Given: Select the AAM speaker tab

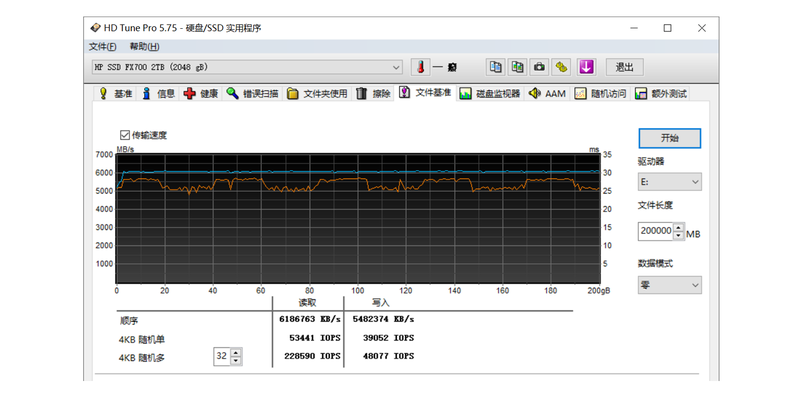Looking at the screenshot, I should click(x=547, y=93).
